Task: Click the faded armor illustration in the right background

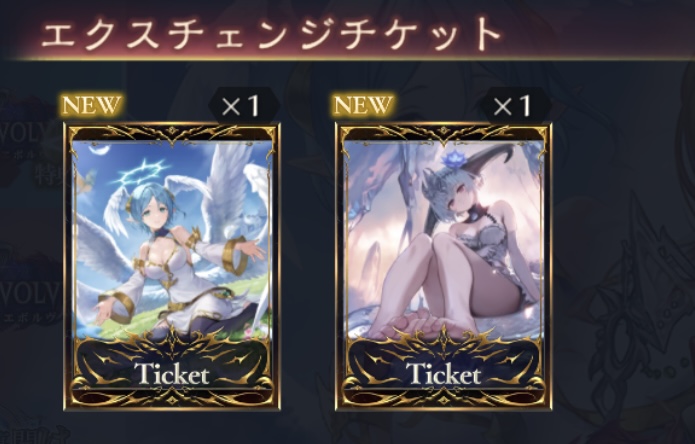Action: 629,310
